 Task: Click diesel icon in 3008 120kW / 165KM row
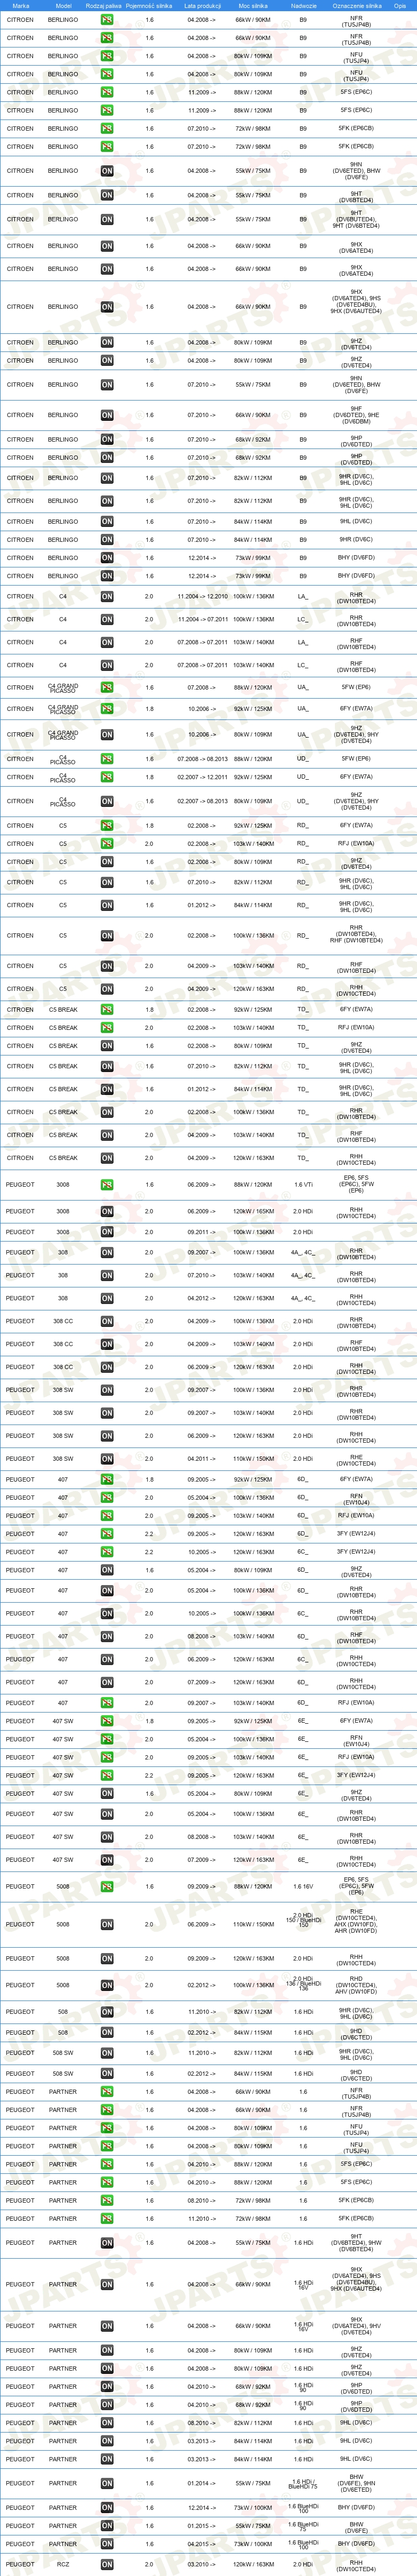[107, 1212]
